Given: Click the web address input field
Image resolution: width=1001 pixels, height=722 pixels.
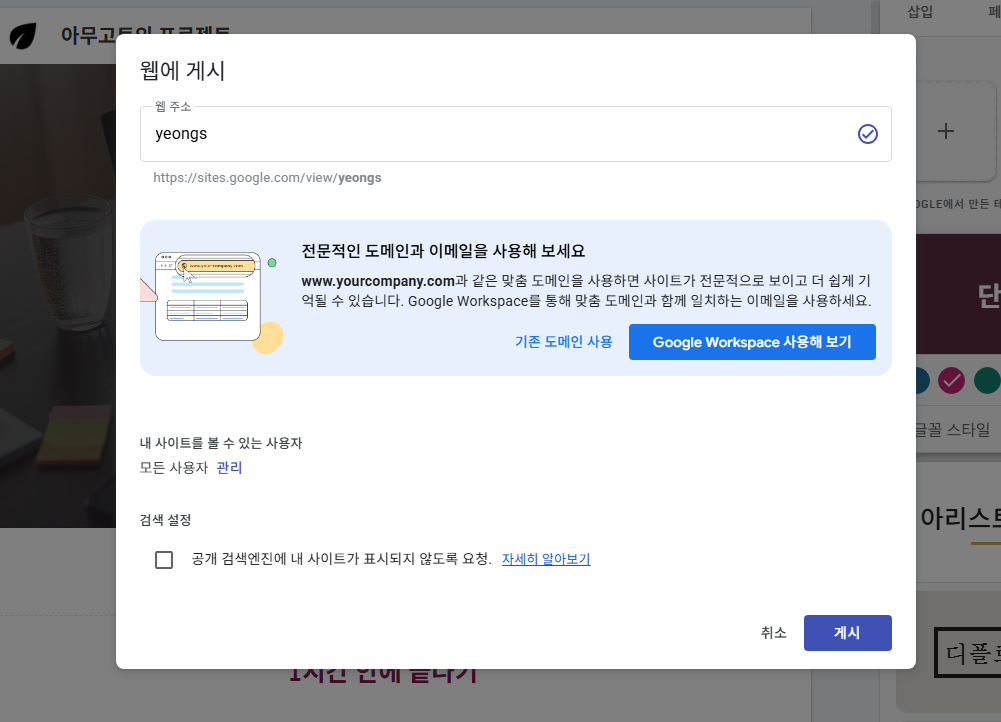Looking at the screenshot, I should coord(515,134).
